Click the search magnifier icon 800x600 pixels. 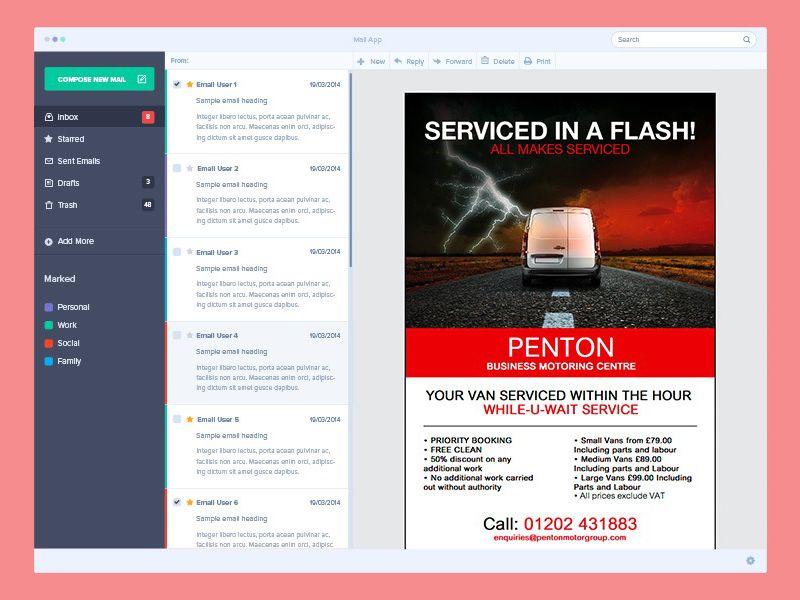coord(746,39)
